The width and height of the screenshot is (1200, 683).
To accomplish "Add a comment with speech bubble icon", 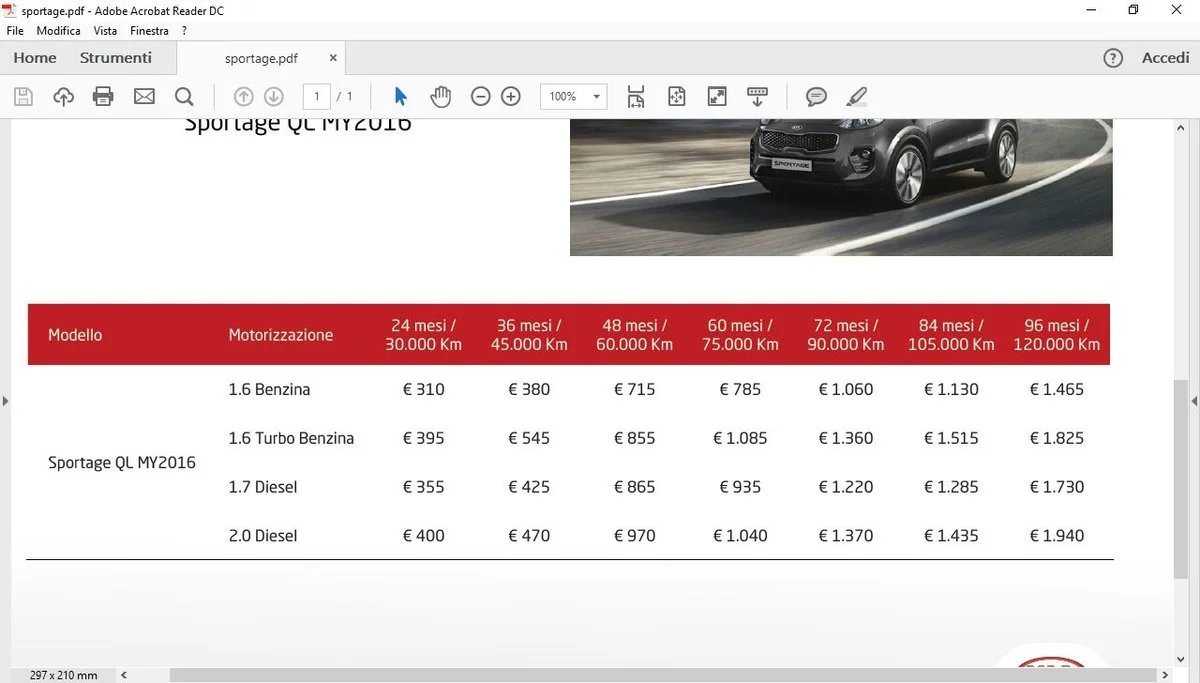I will coord(817,97).
